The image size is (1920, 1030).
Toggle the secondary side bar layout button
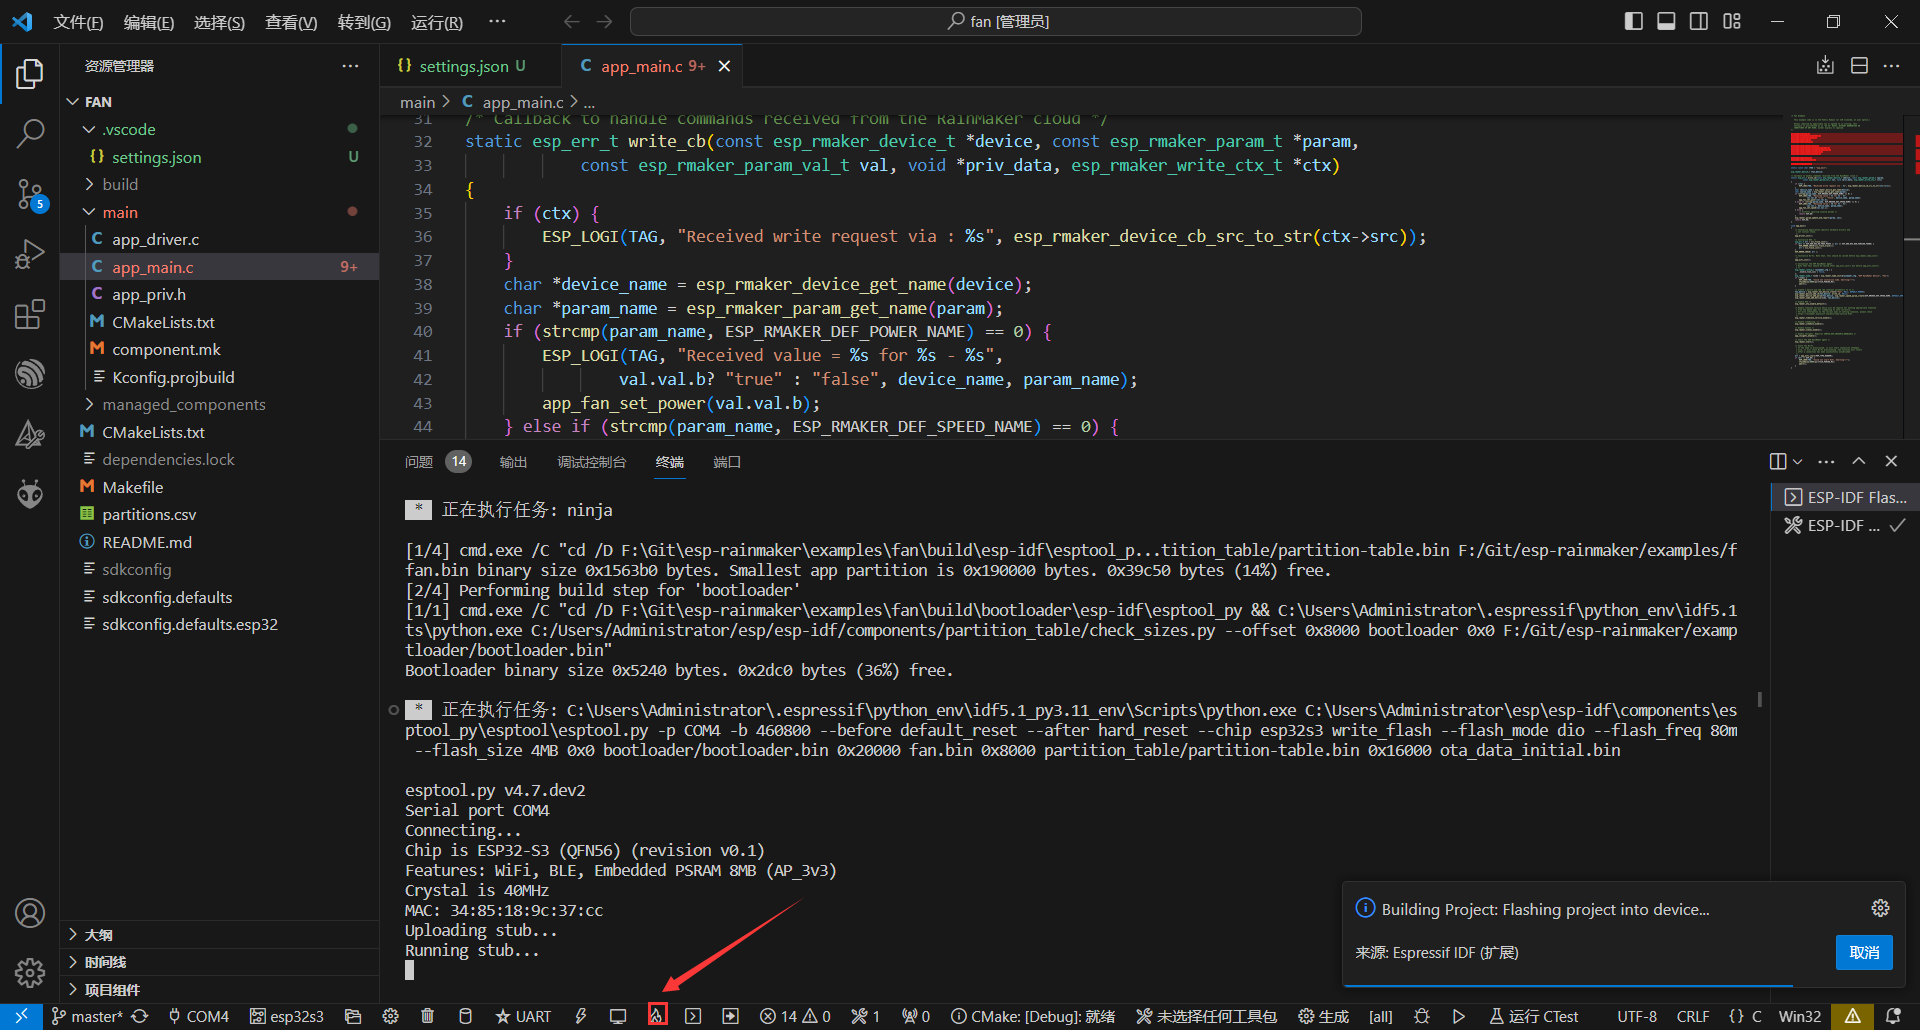1699,21
